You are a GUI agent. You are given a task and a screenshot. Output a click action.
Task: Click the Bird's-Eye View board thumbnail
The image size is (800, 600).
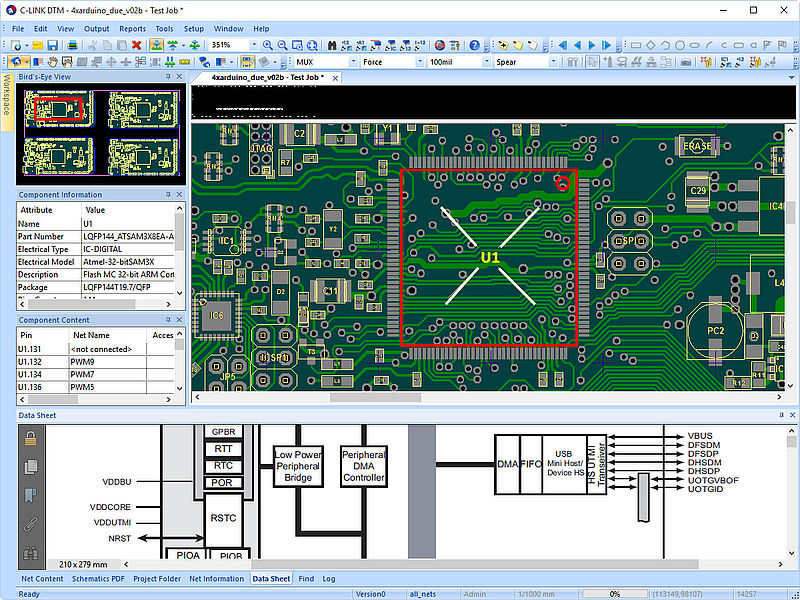click(x=102, y=133)
